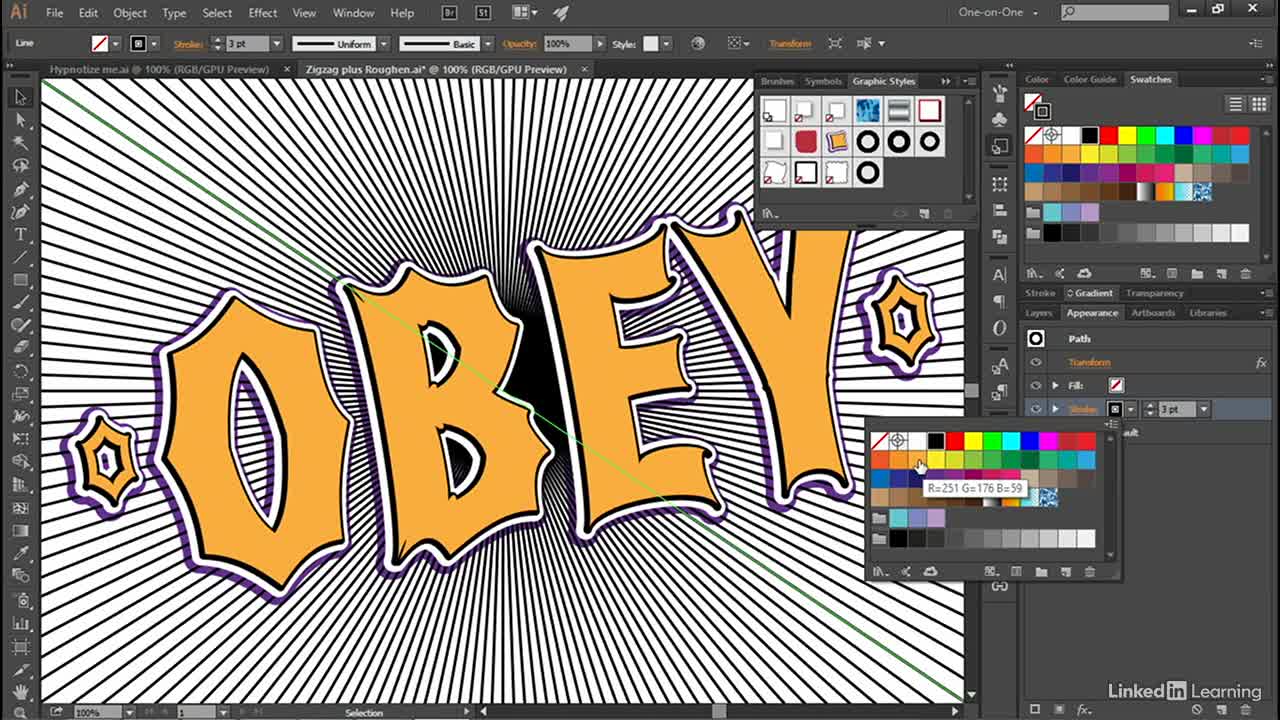Click the orange Transform link in Appearance

pos(1089,363)
